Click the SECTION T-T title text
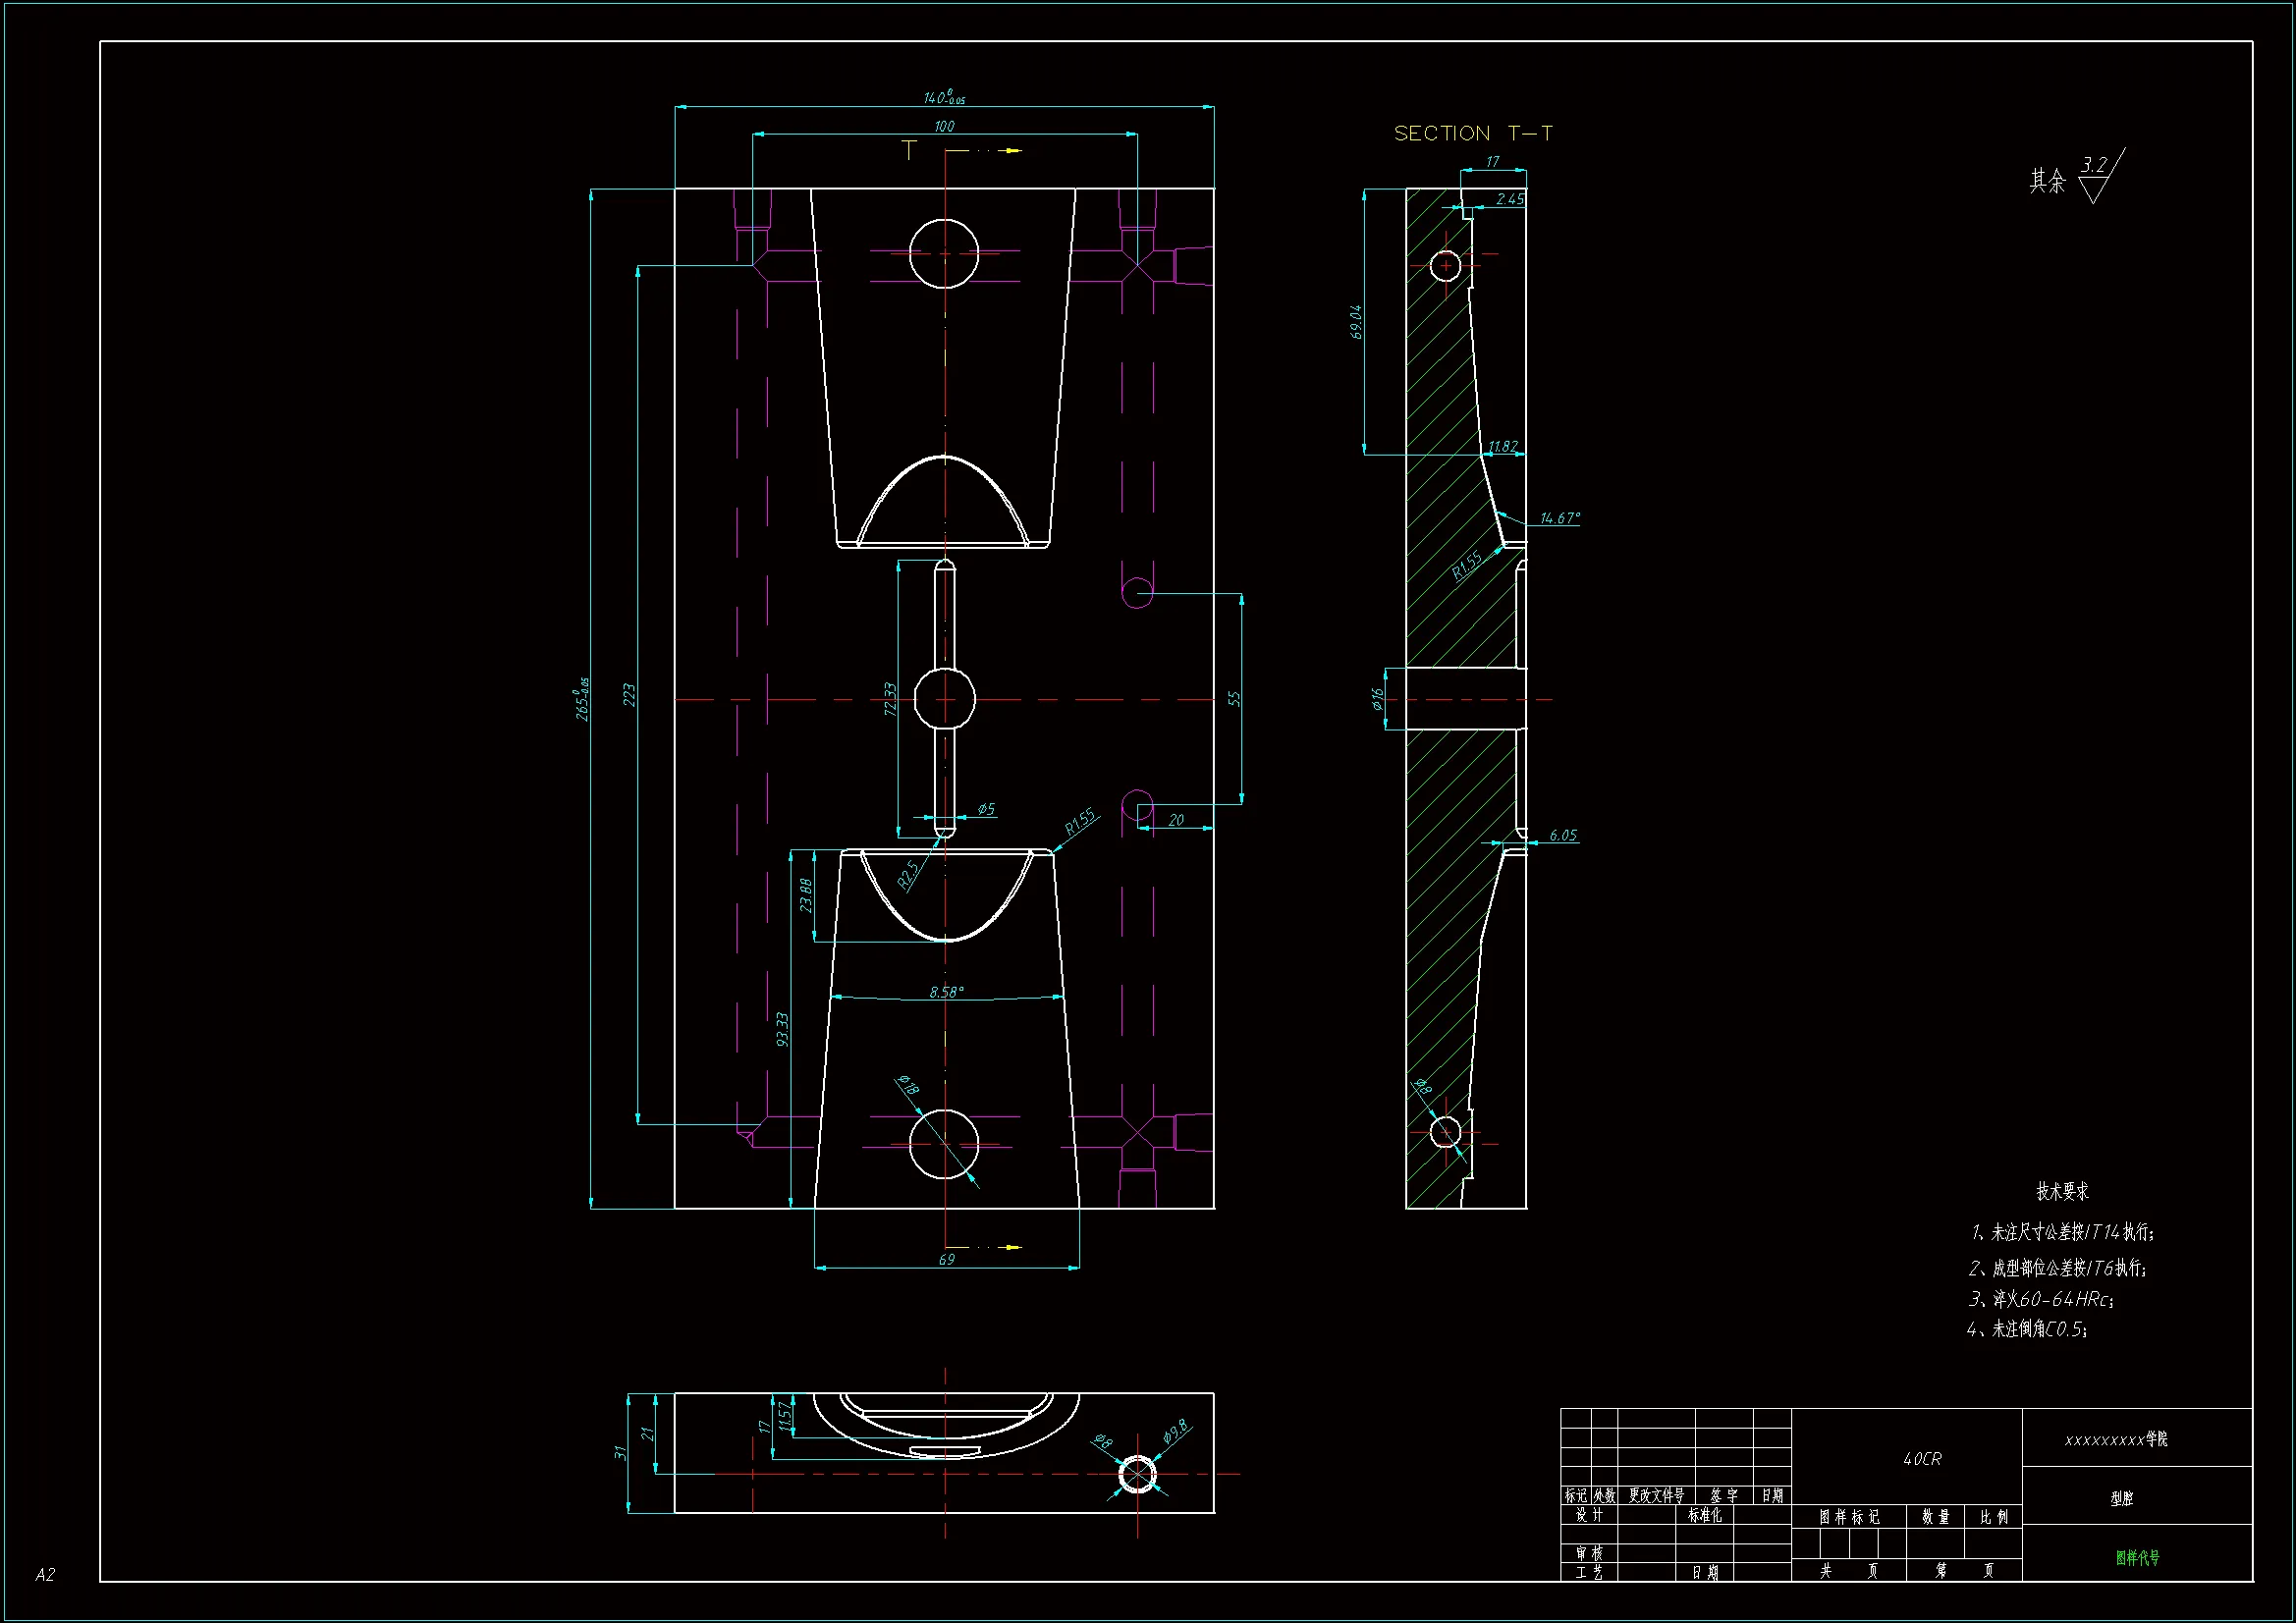 tap(1473, 134)
